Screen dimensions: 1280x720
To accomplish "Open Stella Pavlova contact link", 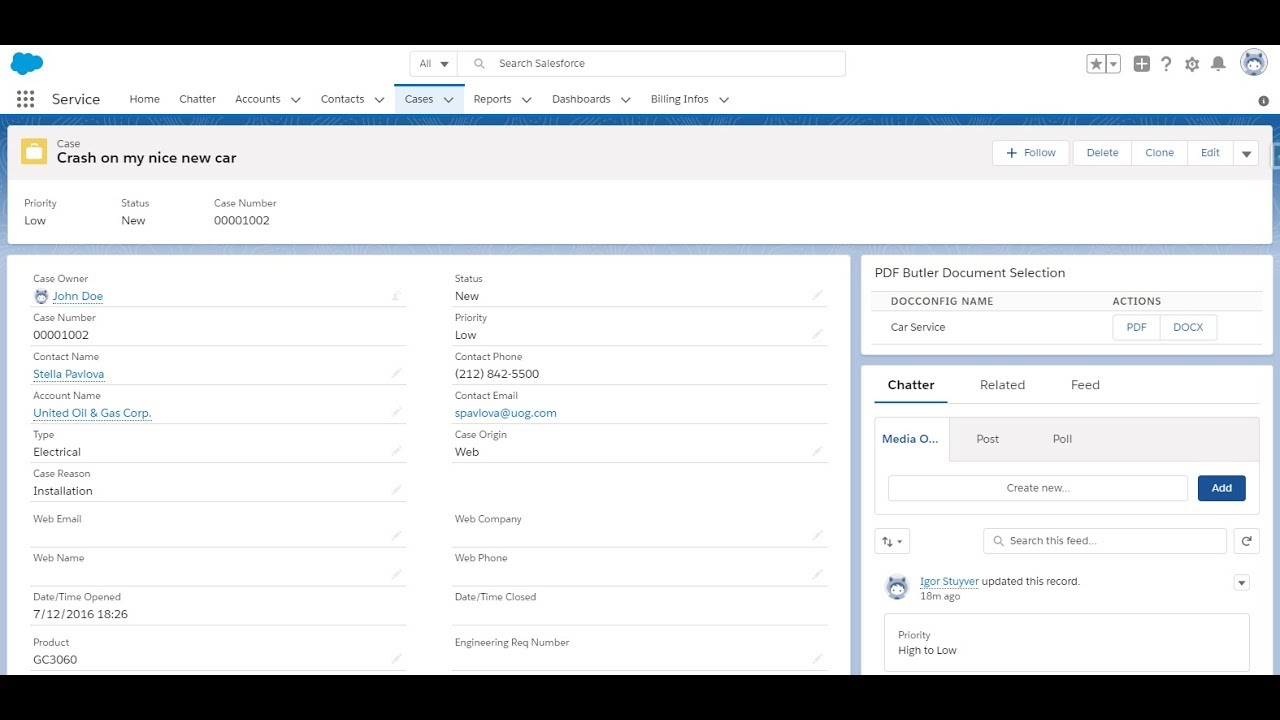I will click(68, 374).
